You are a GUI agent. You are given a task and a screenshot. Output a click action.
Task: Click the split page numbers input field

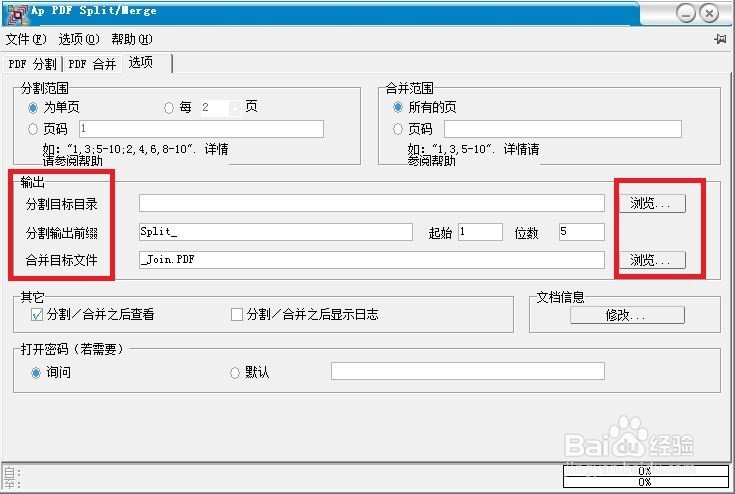point(202,129)
